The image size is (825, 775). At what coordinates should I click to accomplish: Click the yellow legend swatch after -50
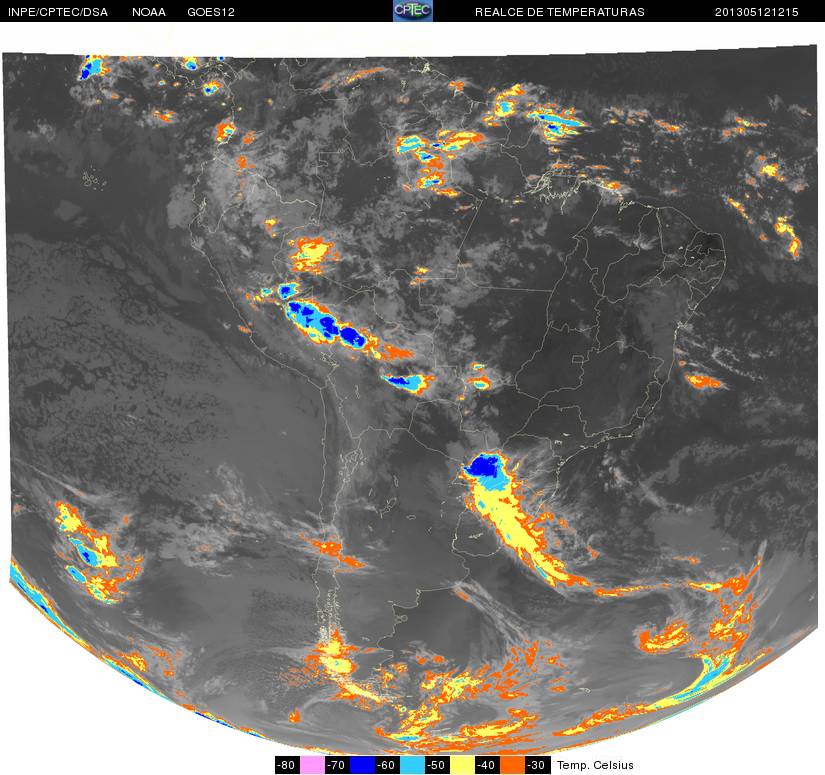pyautogui.click(x=462, y=765)
